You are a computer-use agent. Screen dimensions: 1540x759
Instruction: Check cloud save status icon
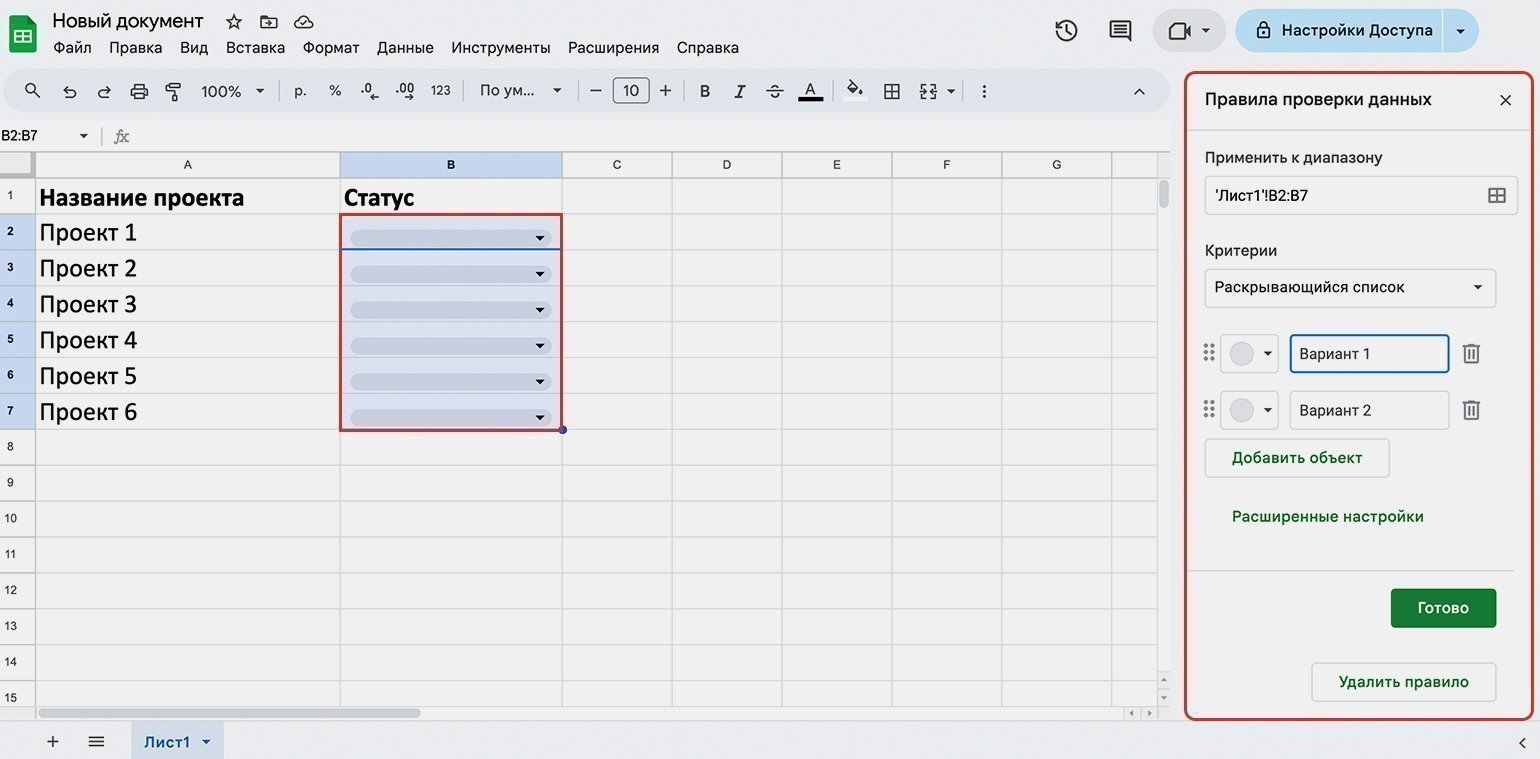point(303,21)
